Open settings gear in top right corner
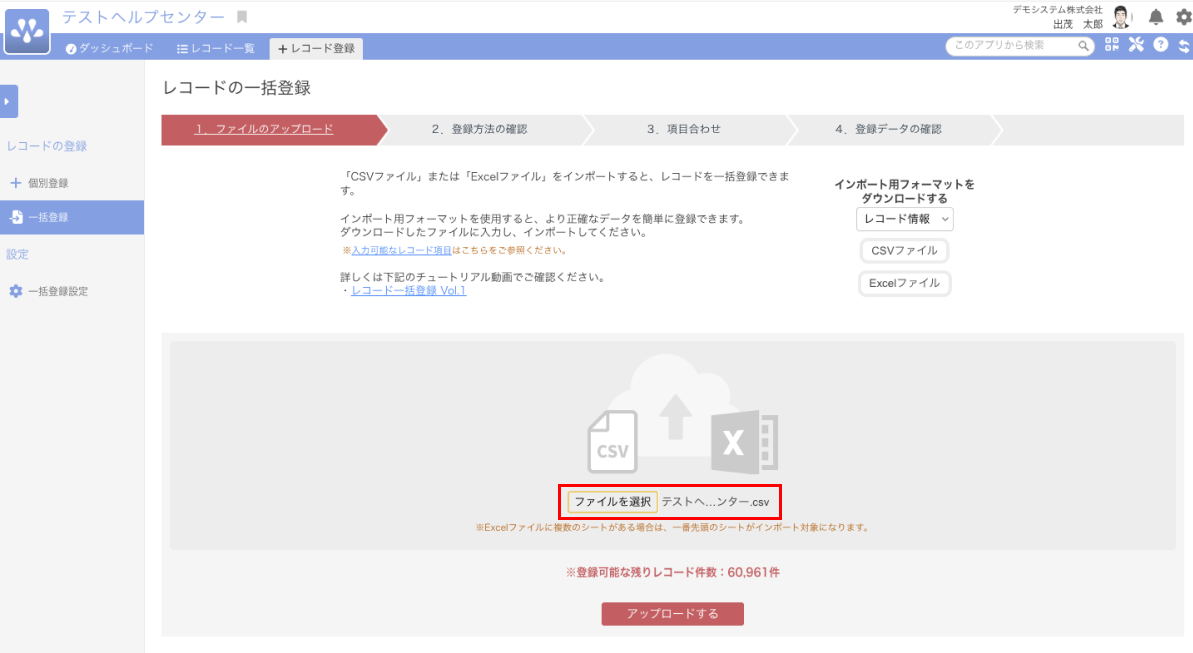This screenshot has width=1193, height=653. [1184, 17]
